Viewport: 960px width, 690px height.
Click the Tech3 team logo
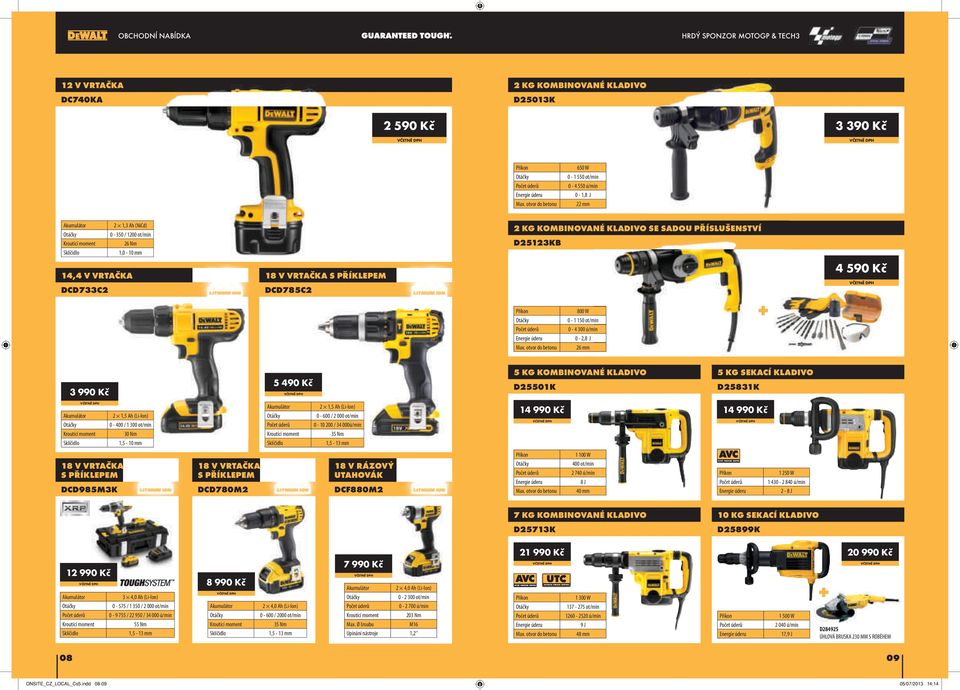[x=873, y=36]
